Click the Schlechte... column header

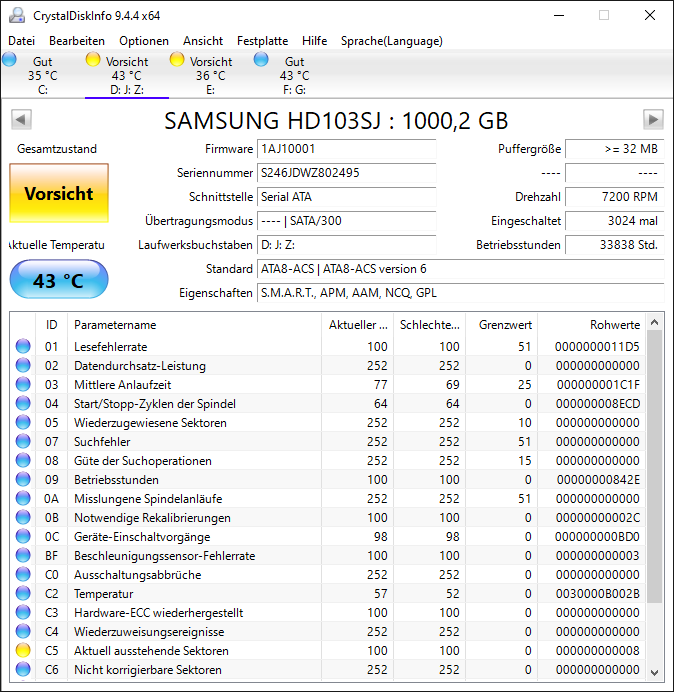[430, 325]
